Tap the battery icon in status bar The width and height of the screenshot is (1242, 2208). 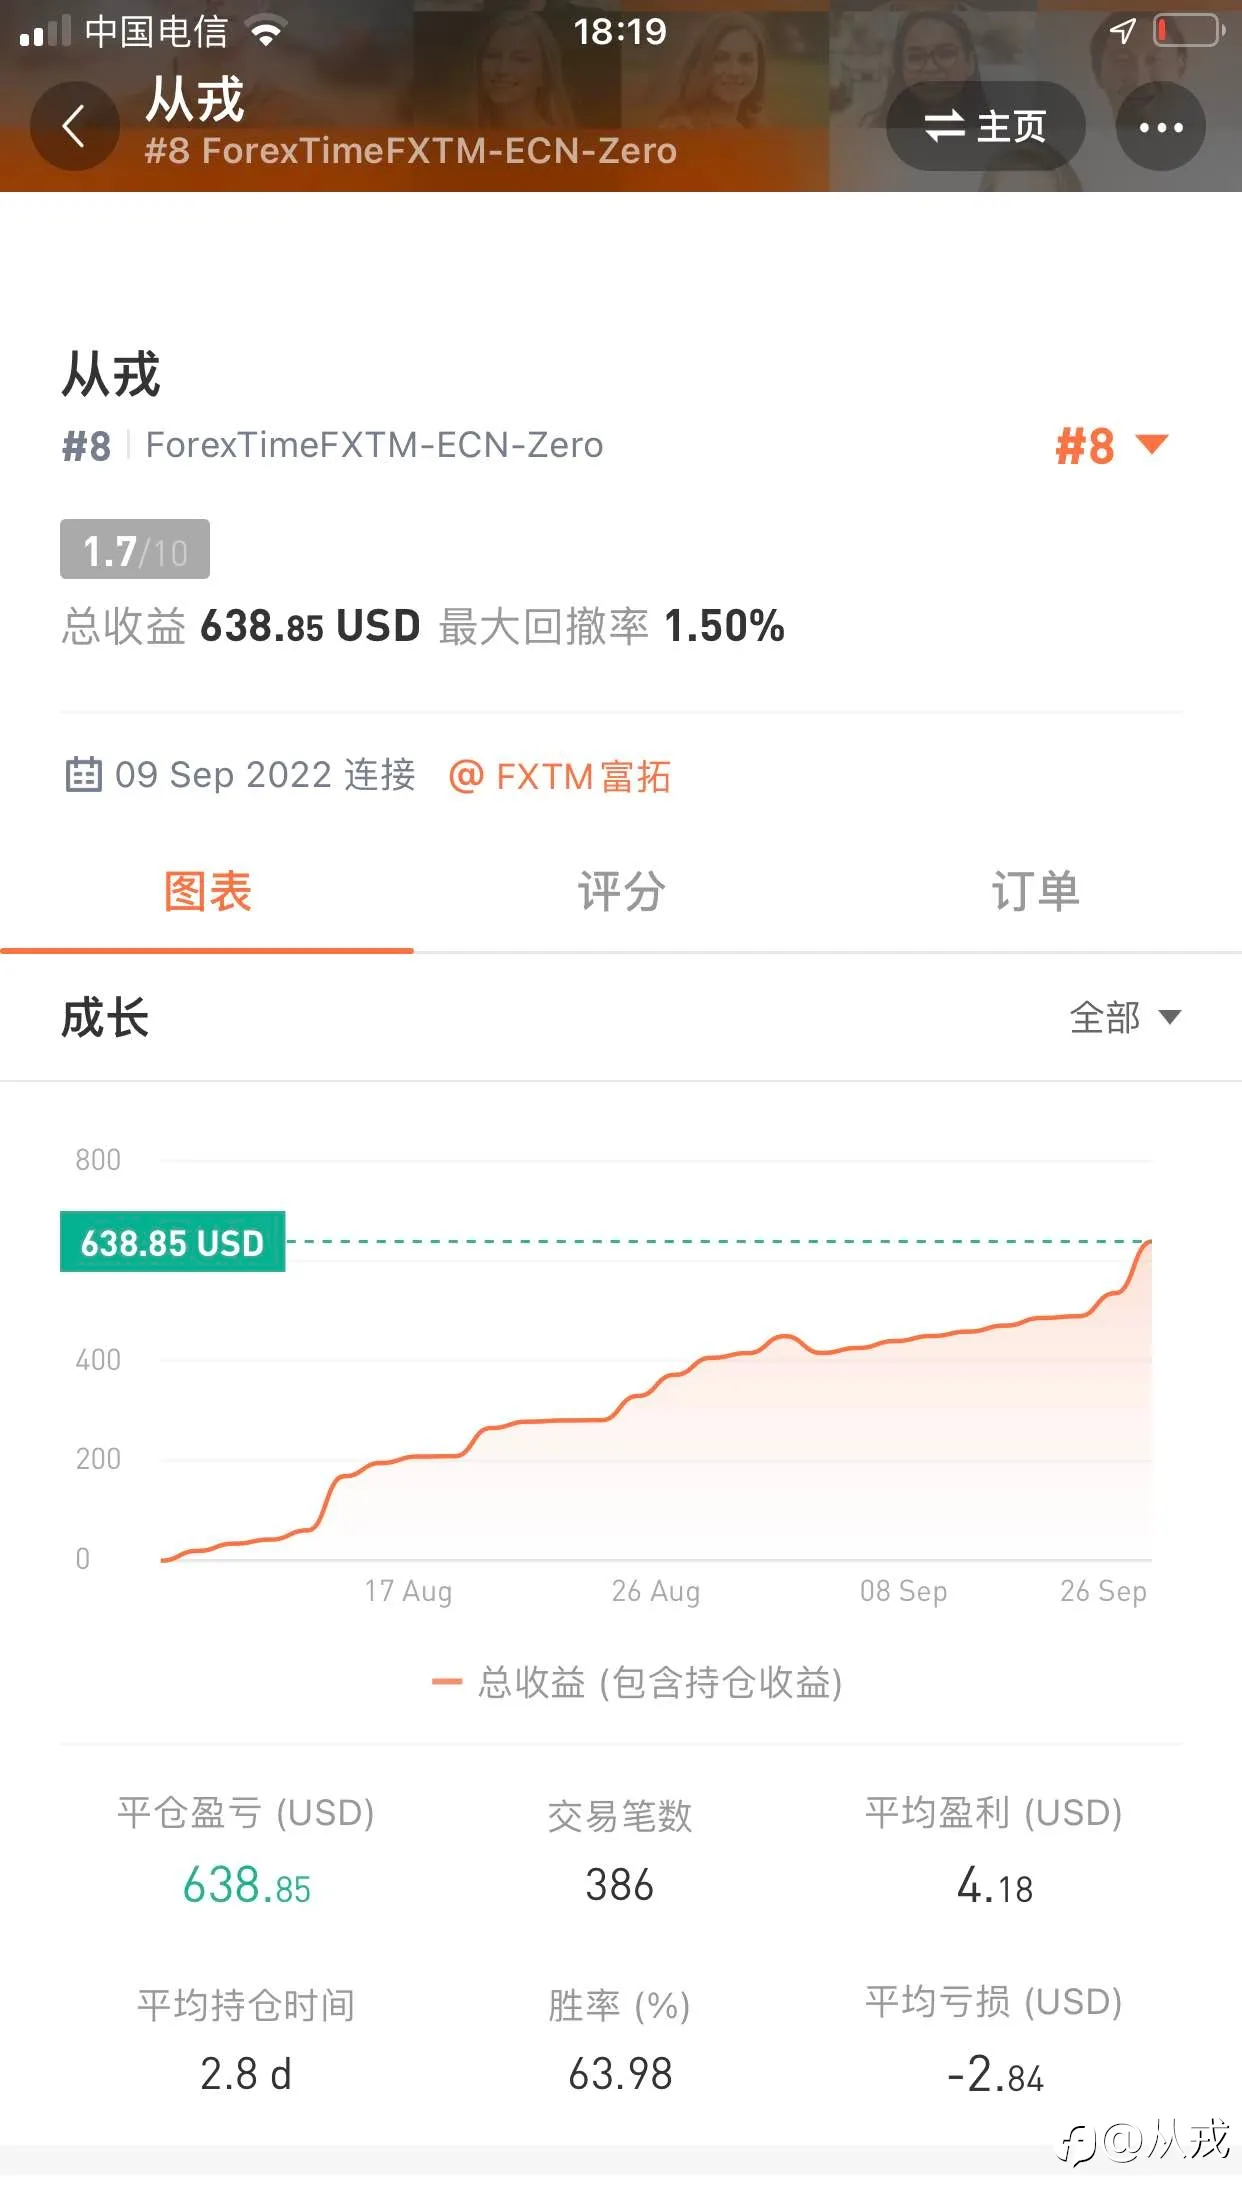(x=1189, y=31)
